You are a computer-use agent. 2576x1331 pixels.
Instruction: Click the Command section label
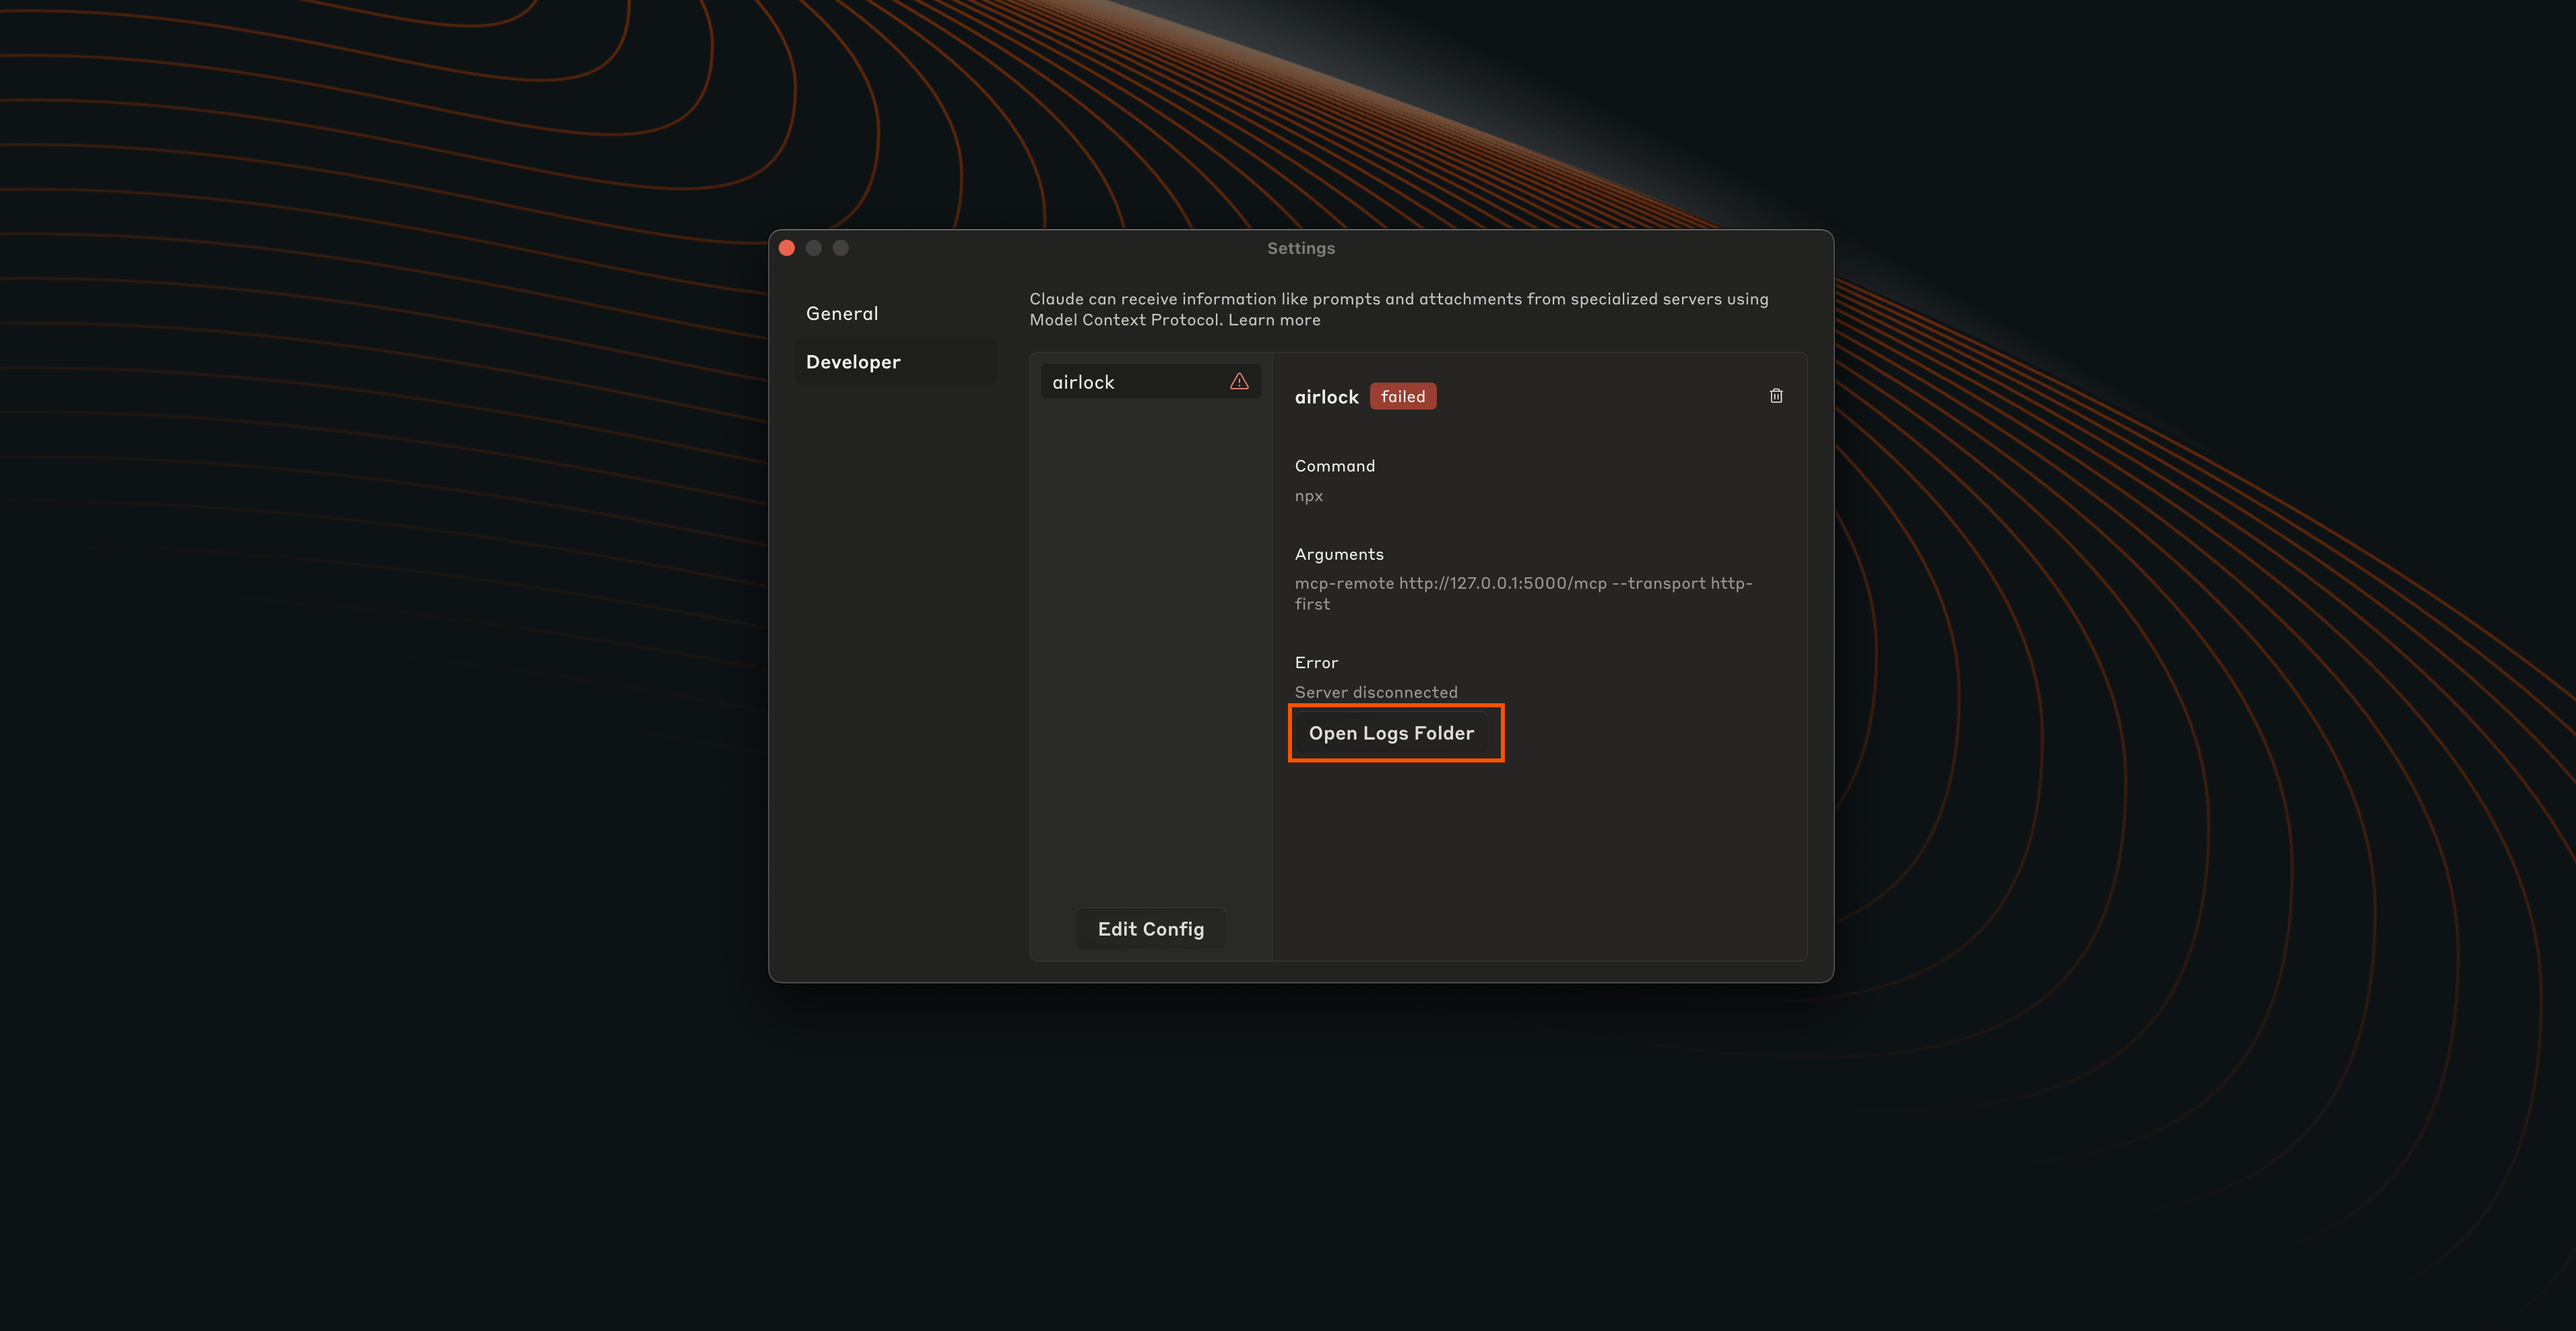[1334, 465]
